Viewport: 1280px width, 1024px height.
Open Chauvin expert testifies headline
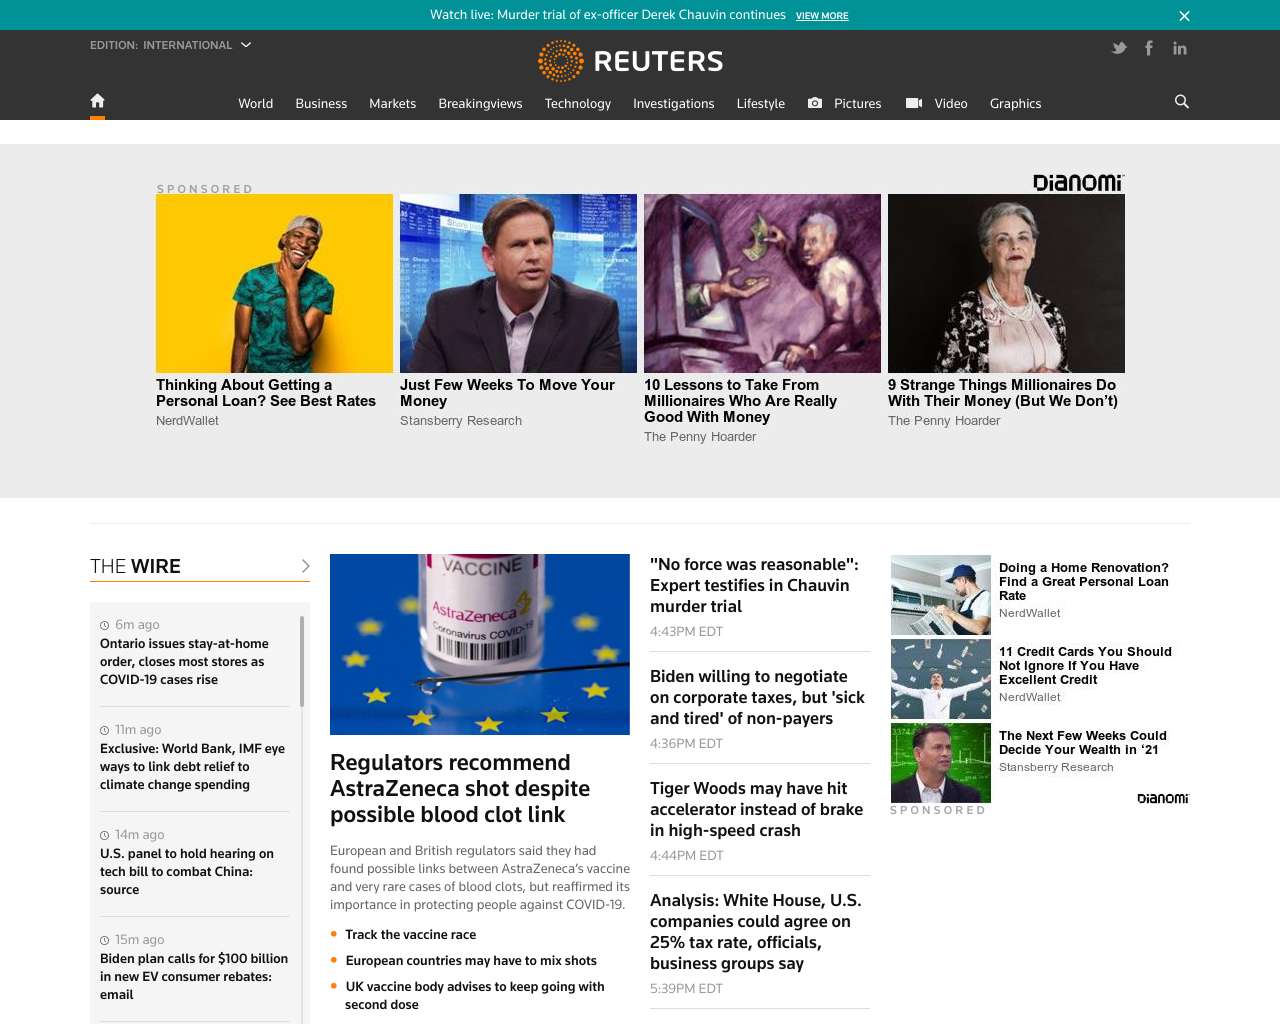(x=754, y=585)
